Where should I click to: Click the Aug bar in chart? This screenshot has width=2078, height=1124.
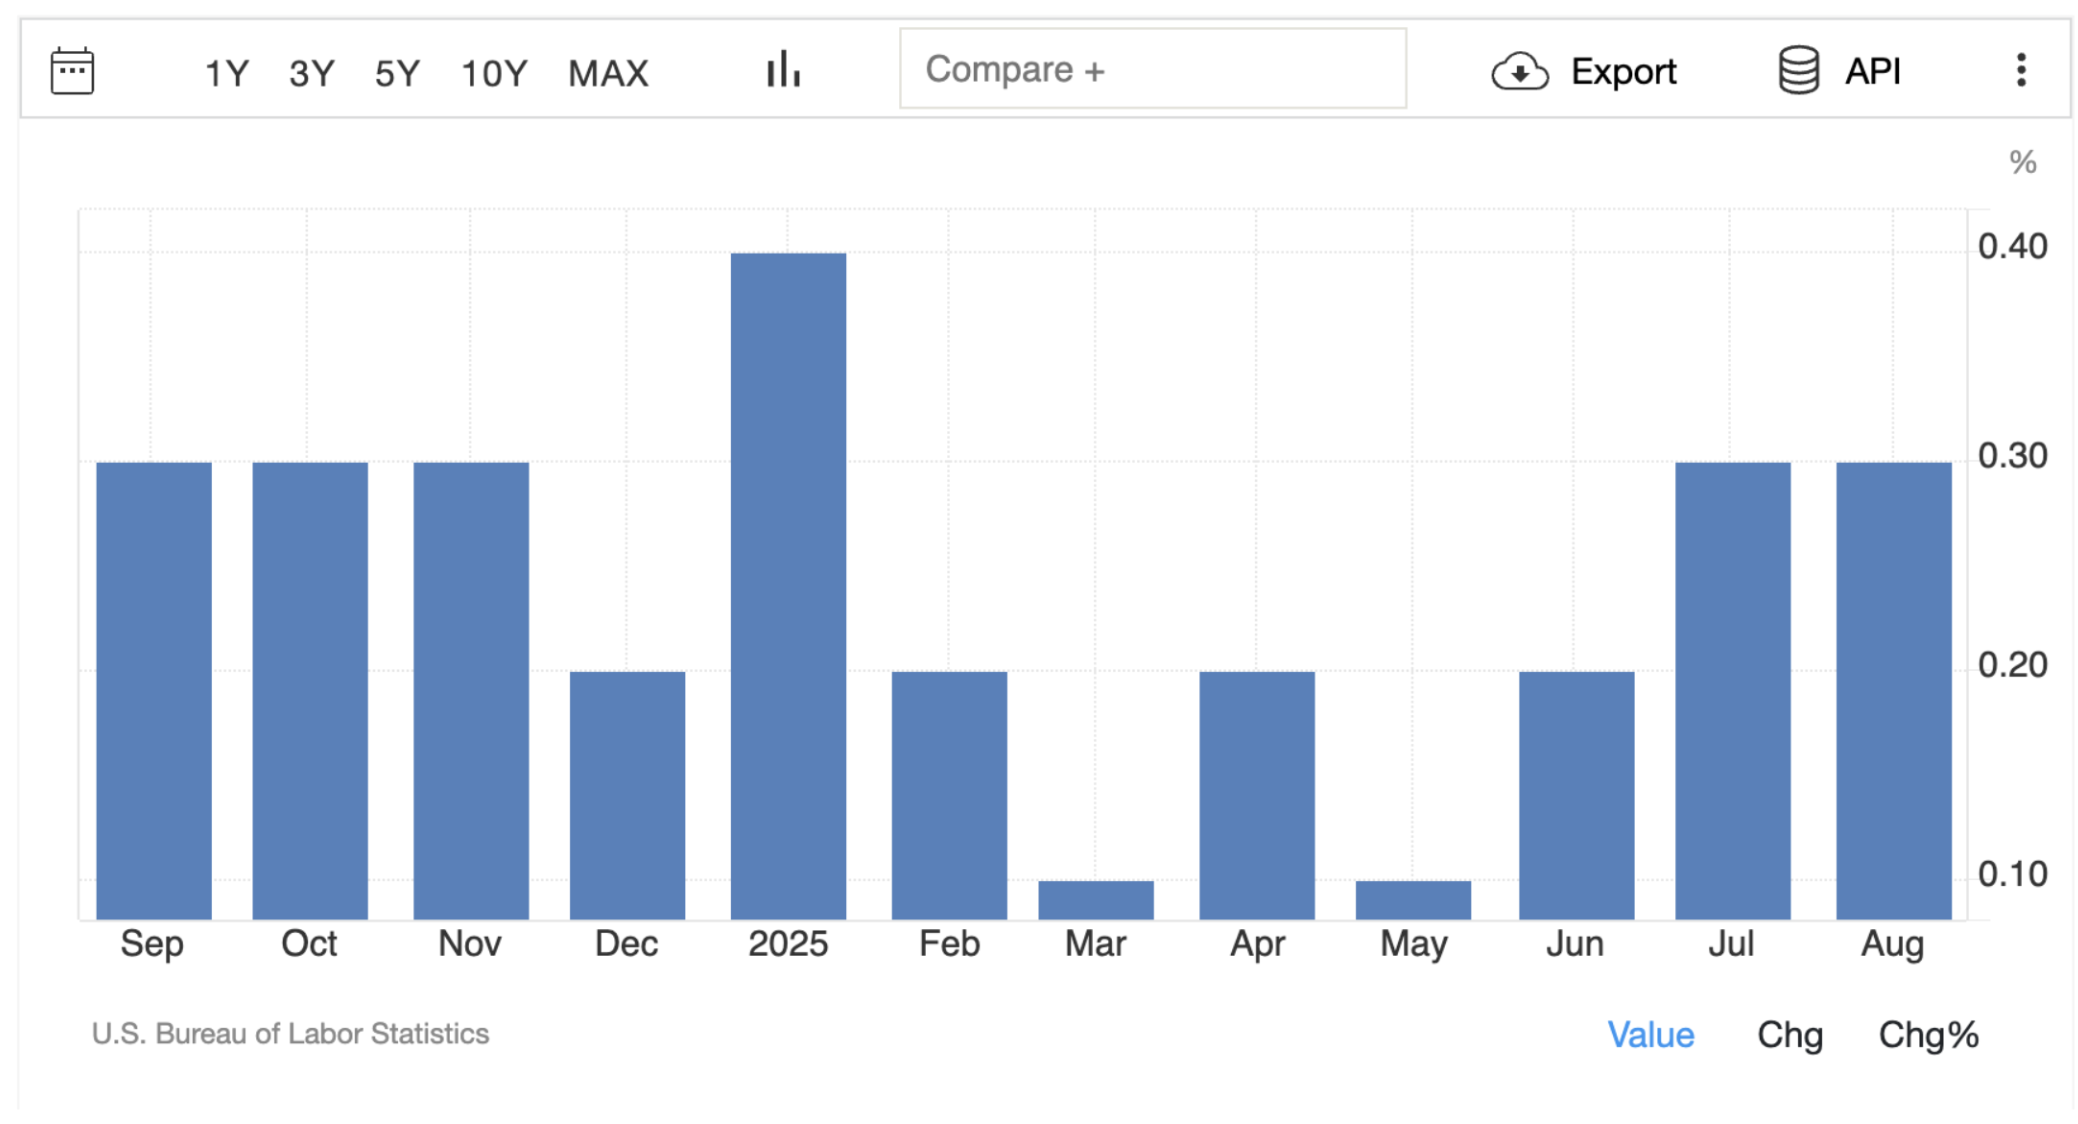pos(1893,690)
